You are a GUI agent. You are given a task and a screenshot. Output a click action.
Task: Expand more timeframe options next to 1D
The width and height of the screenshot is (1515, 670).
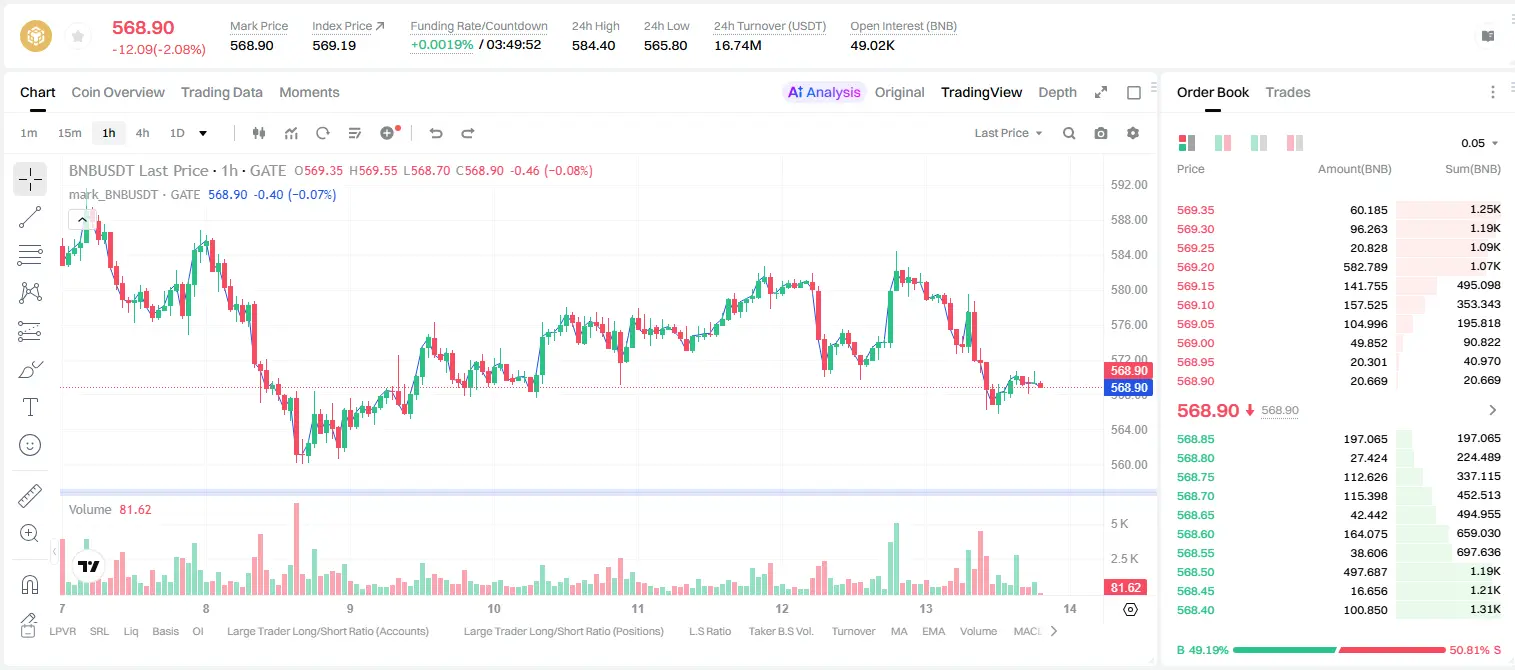click(x=204, y=133)
